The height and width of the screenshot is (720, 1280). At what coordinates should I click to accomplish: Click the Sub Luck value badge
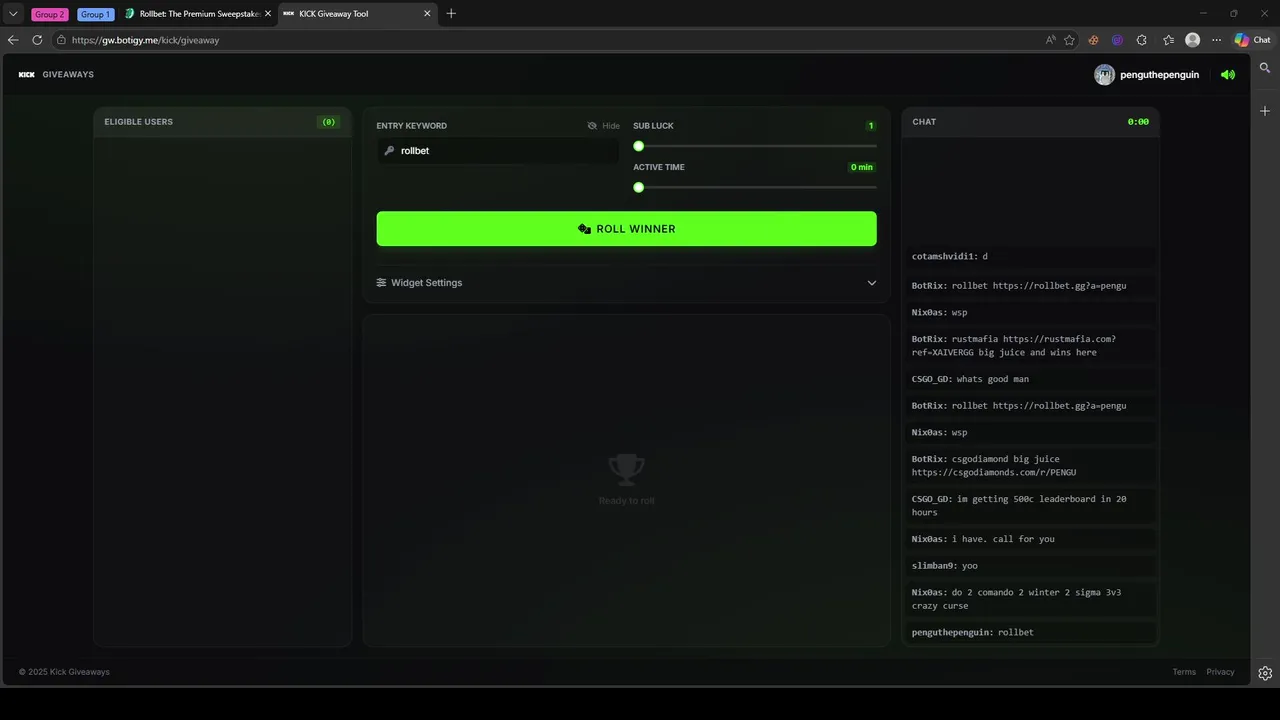coord(870,126)
